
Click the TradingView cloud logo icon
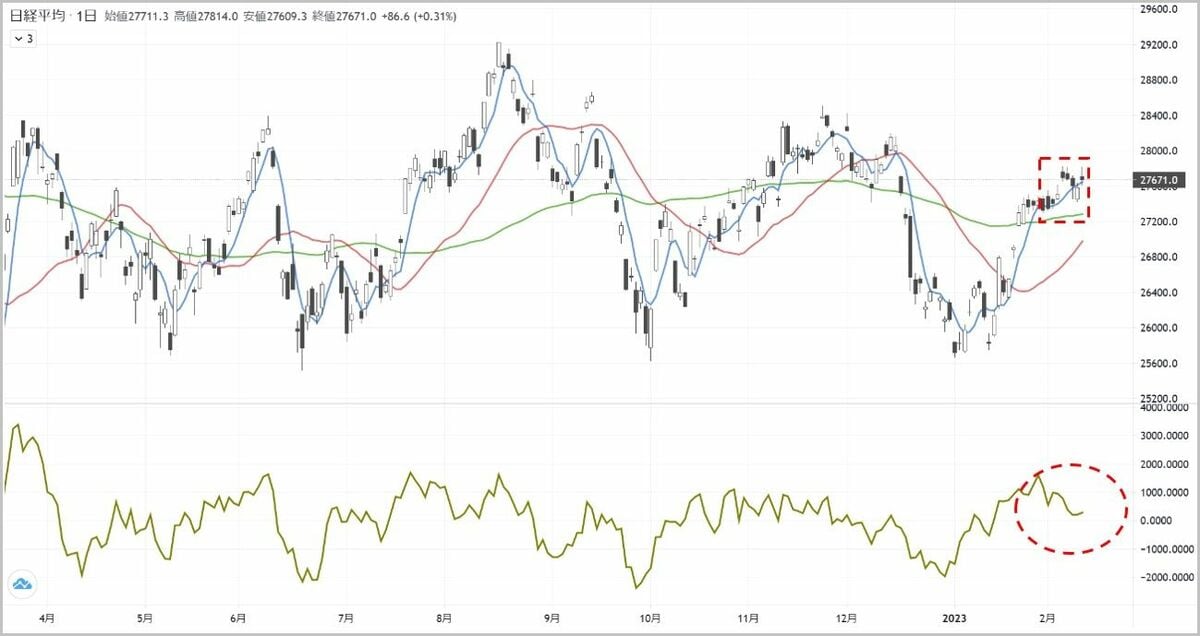point(22,585)
